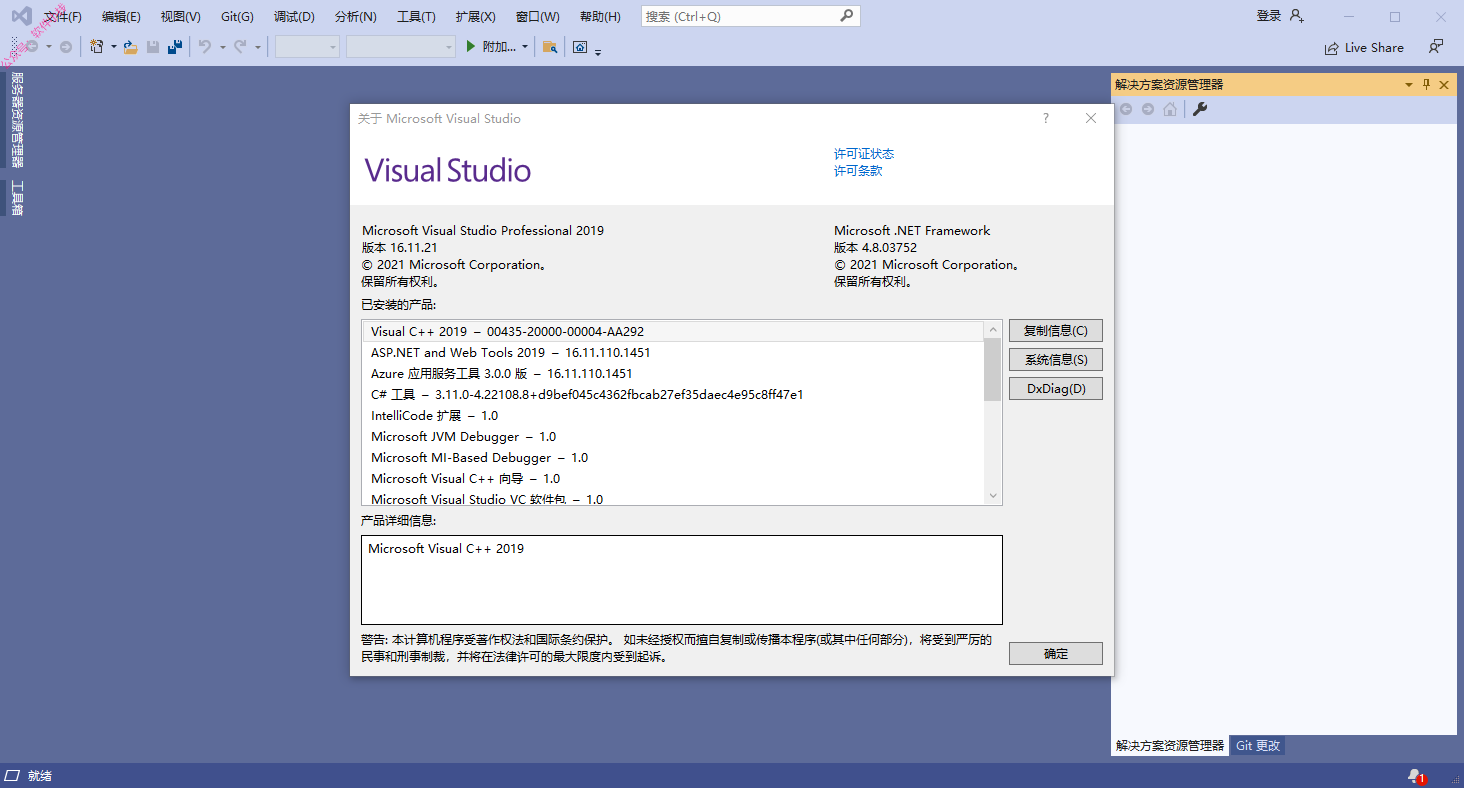
Task: Open the 许可条款 link
Action: (858, 171)
